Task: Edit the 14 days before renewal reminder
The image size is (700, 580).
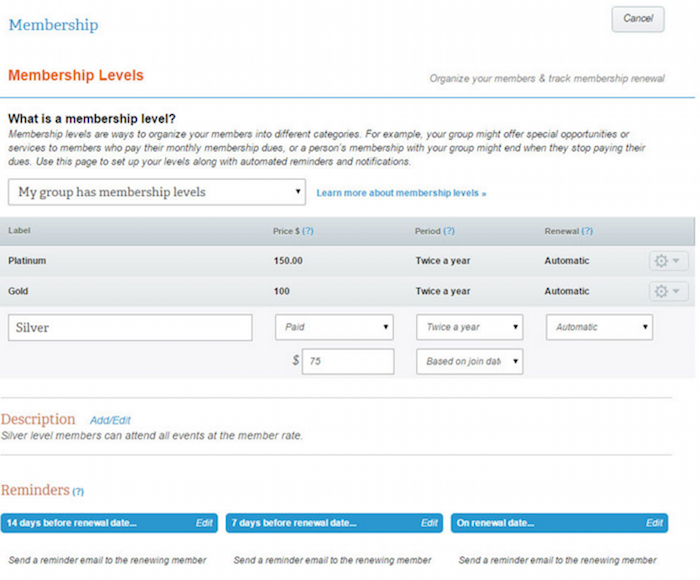Action: pyautogui.click(x=204, y=523)
